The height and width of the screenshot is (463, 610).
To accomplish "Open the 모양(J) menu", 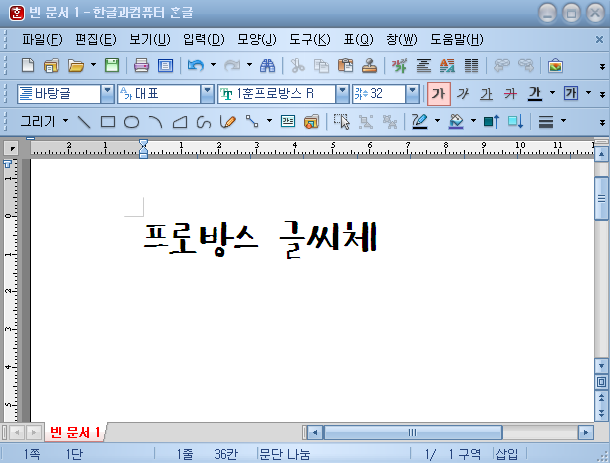I will point(257,39).
